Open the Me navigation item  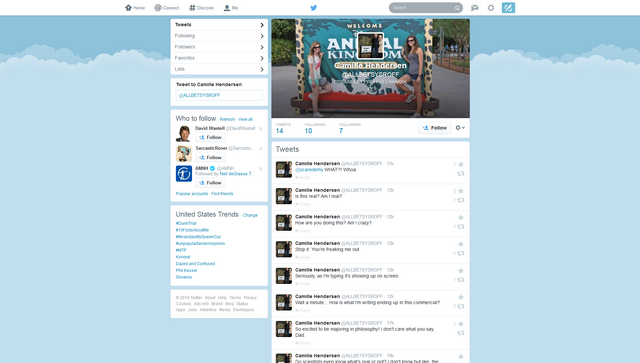tap(231, 8)
